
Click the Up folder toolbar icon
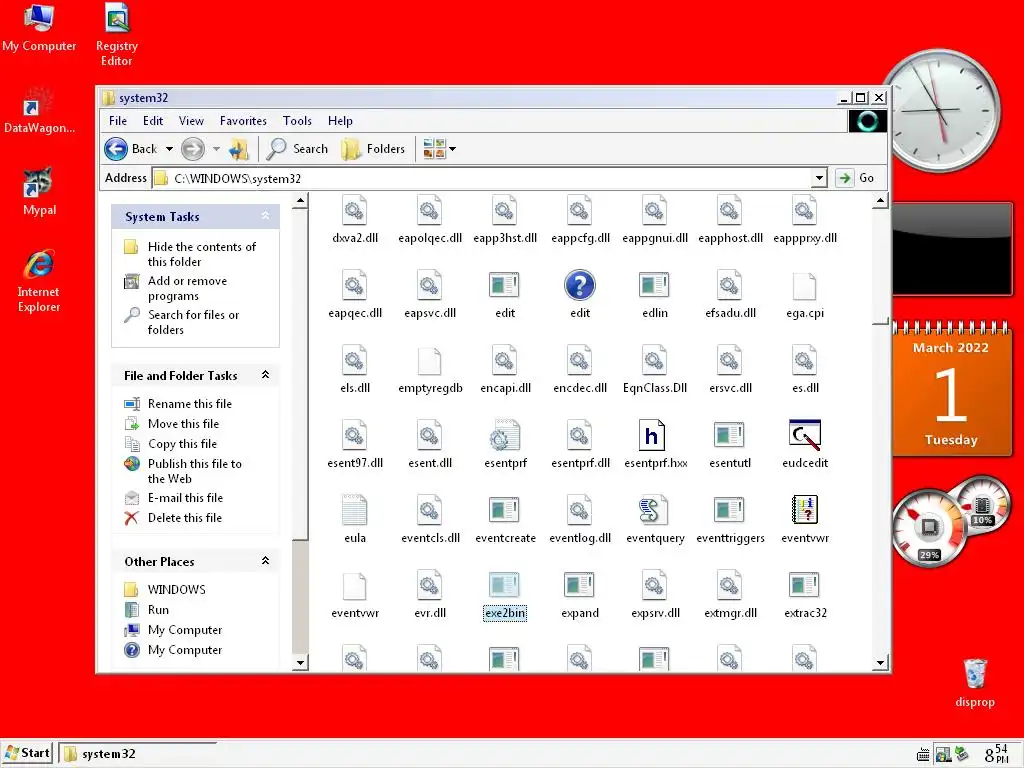tap(239, 149)
